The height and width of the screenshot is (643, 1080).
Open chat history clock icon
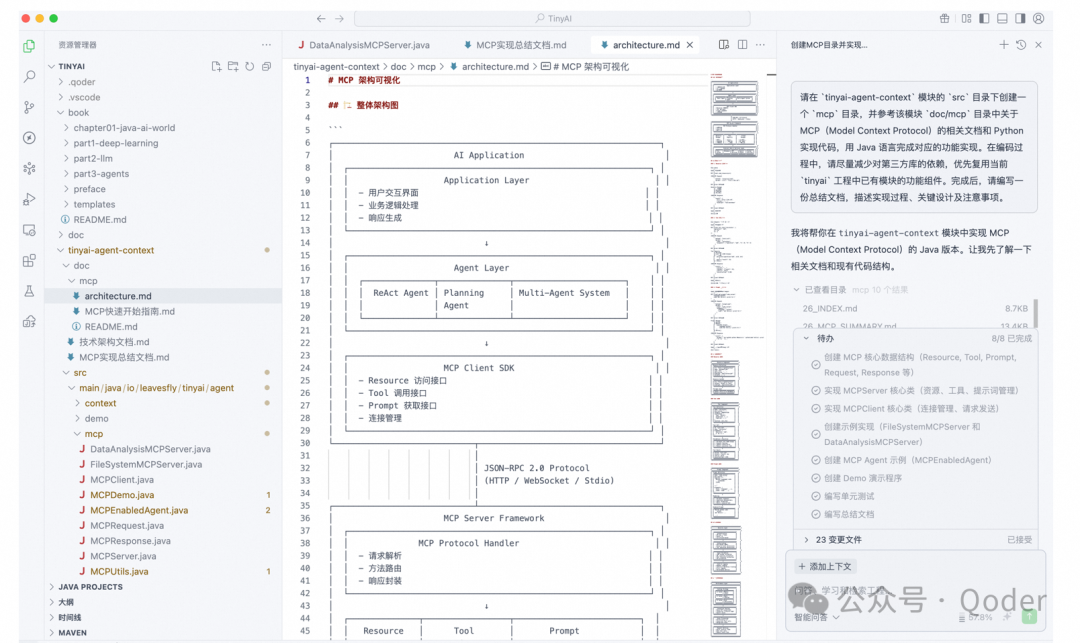tap(1021, 45)
